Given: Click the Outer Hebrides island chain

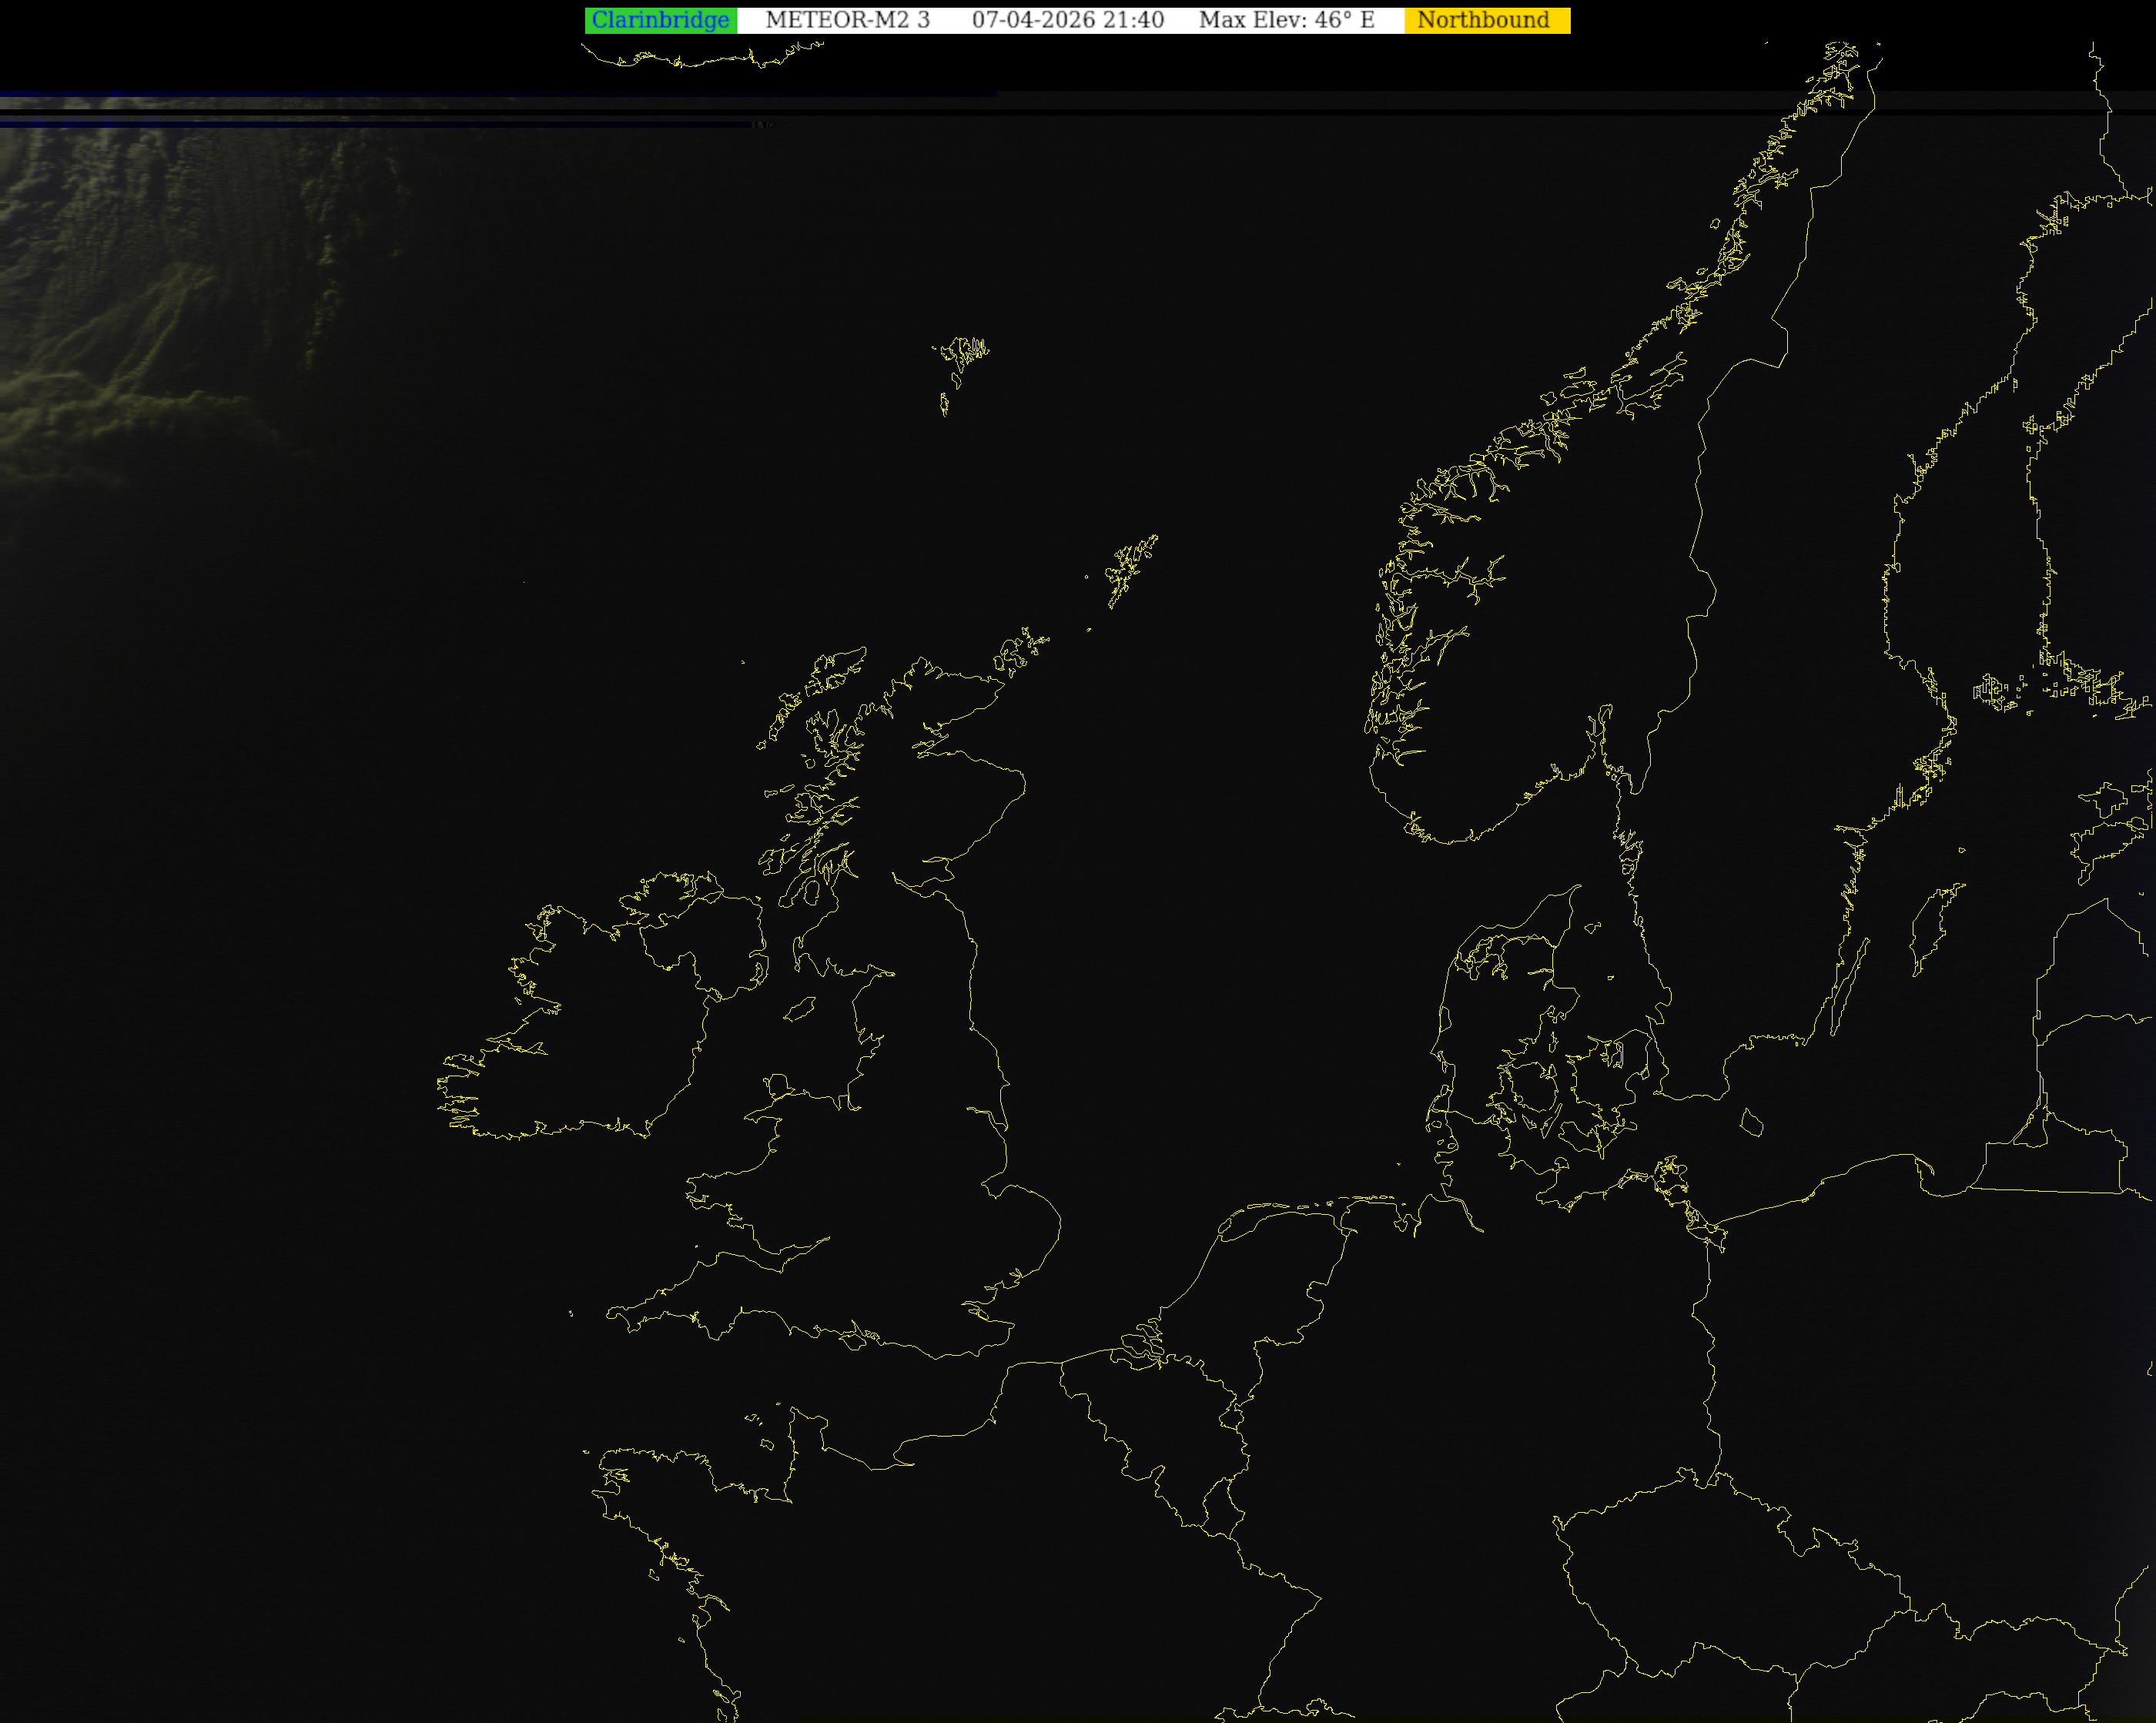Looking at the screenshot, I should click(x=815, y=690).
